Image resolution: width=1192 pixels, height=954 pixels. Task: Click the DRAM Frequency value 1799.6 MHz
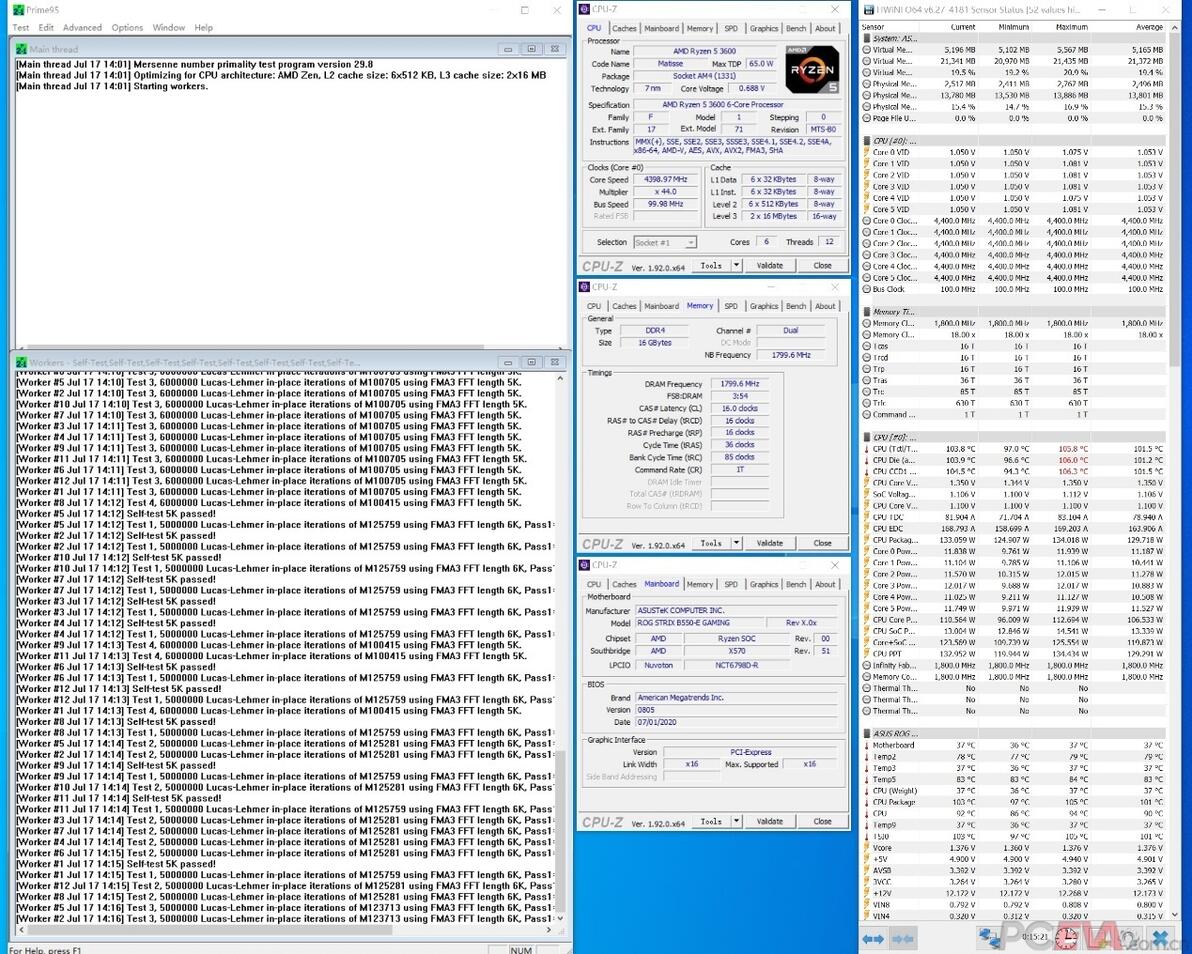[x=739, y=384]
